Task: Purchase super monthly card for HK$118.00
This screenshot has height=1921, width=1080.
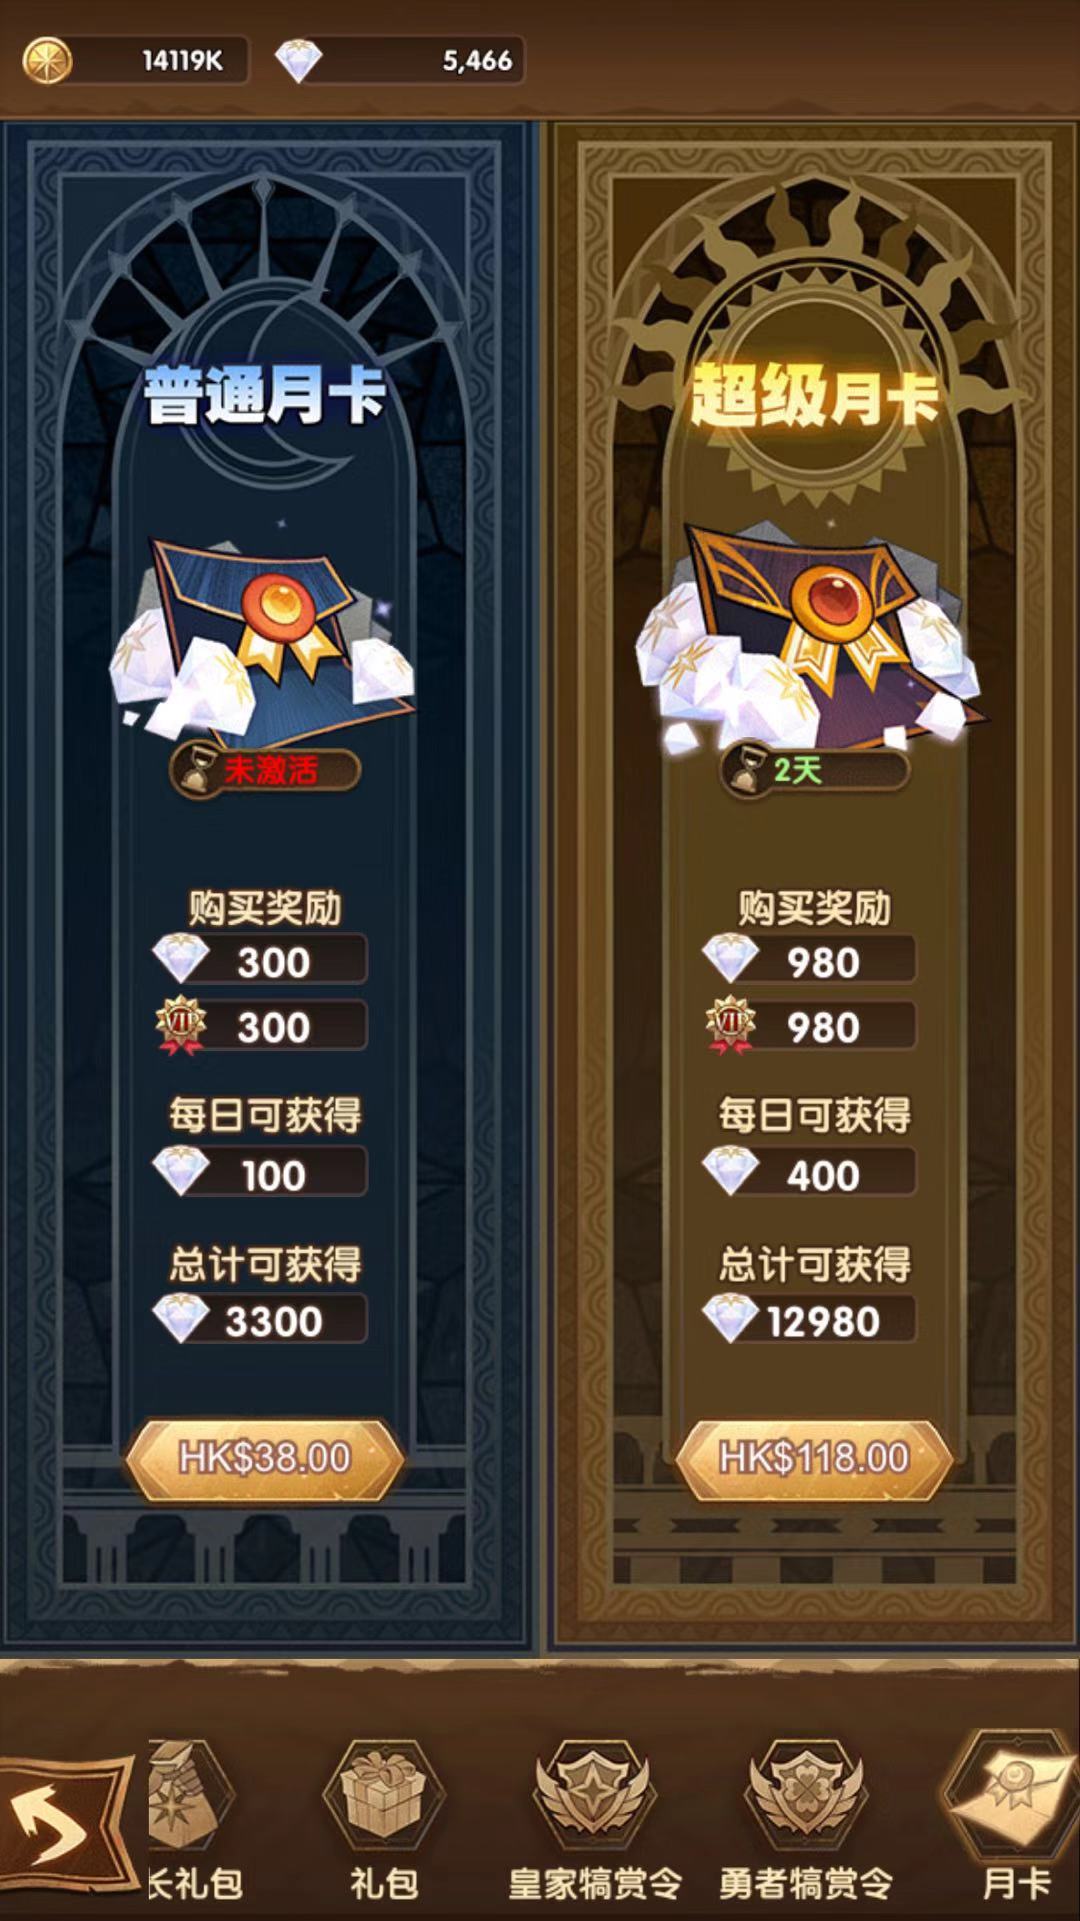Action: (814, 1458)
